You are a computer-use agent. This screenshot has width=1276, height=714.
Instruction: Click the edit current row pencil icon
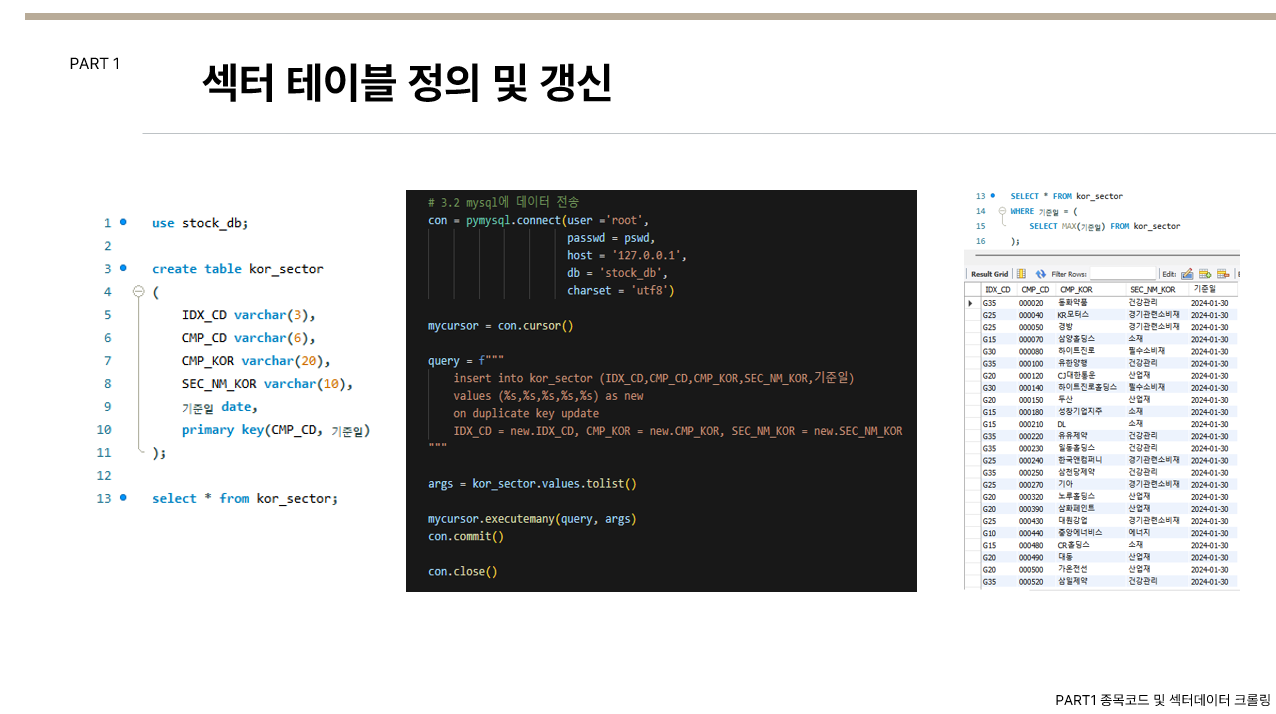coord(1187,274)
